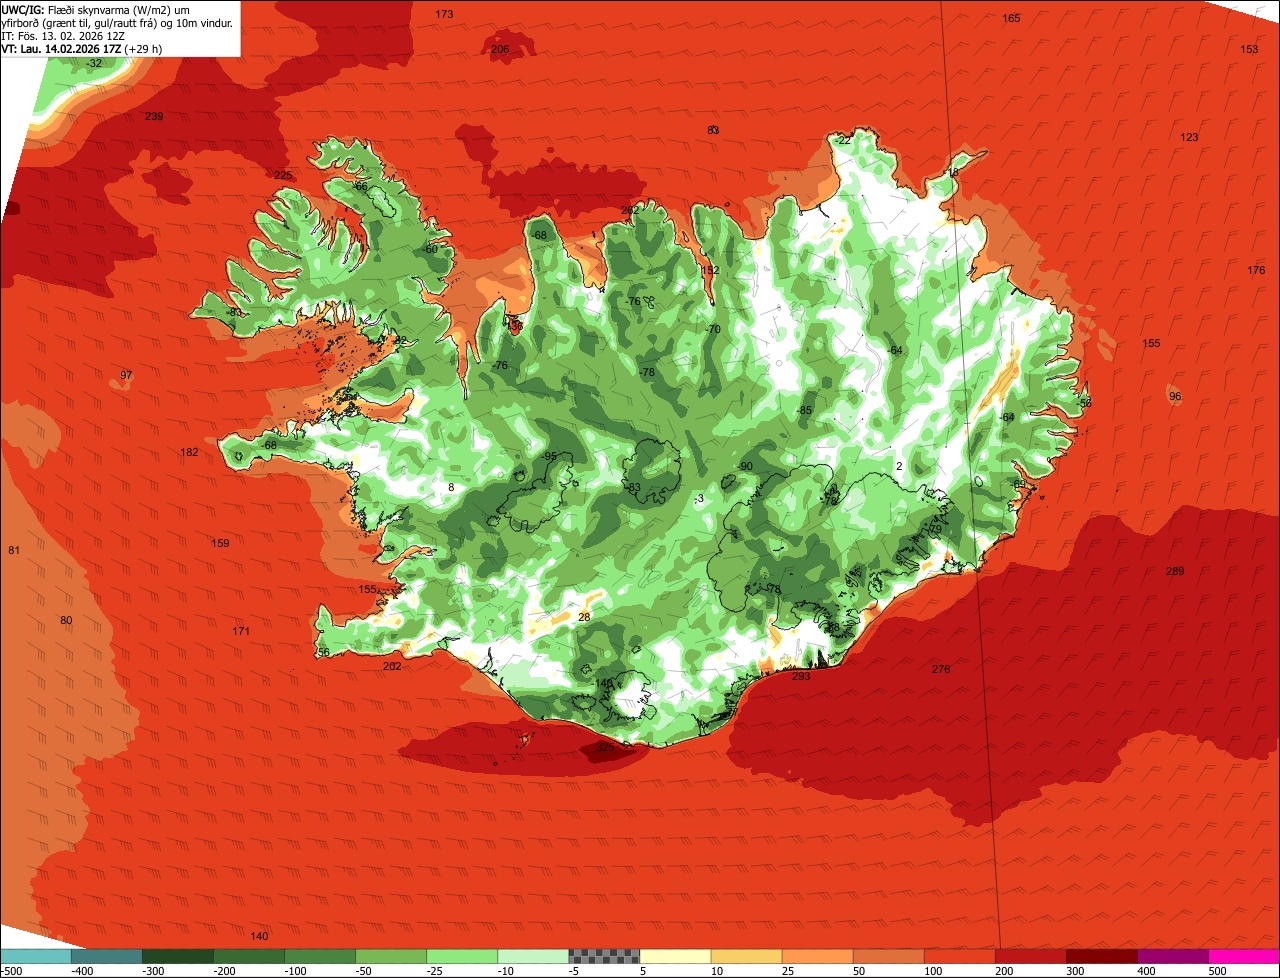Click the 'UWC/IG:' title text

coord(23,9)
